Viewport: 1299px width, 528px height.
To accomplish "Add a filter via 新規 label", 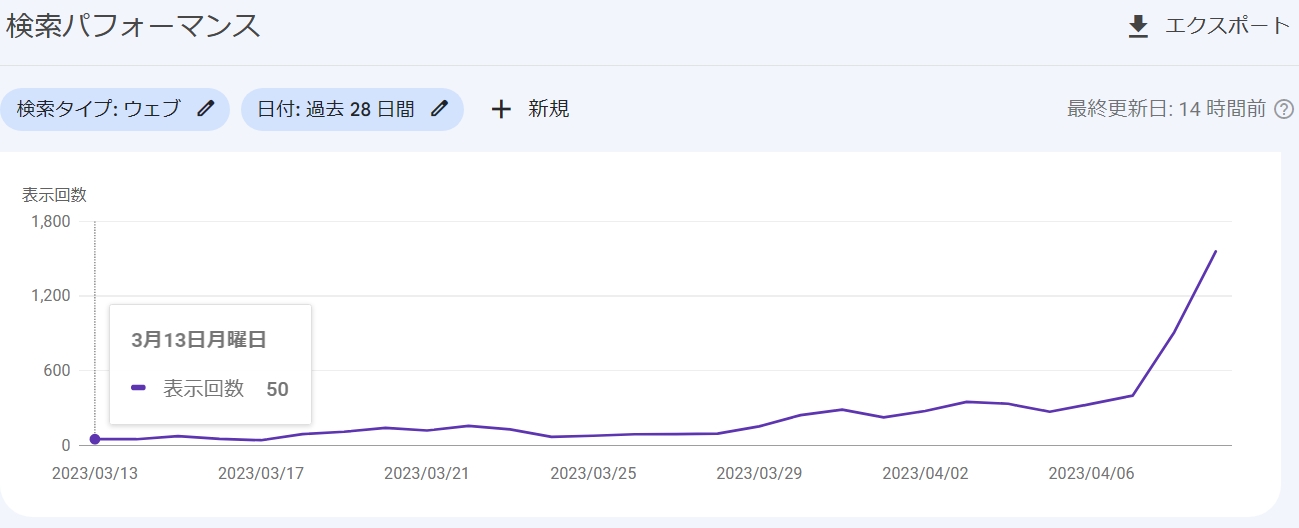I will pos(549,109).
